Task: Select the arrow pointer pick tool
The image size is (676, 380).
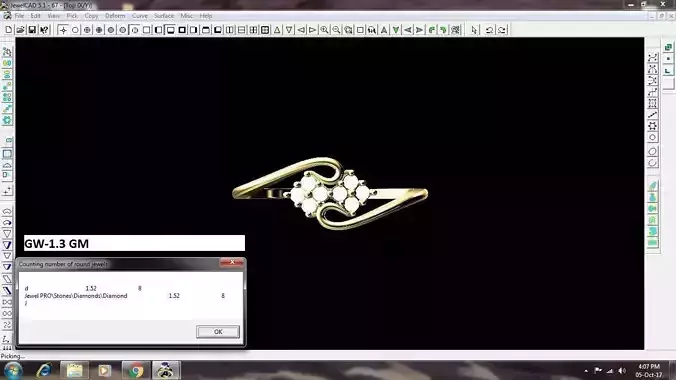Action: click(x=475, y=30)
